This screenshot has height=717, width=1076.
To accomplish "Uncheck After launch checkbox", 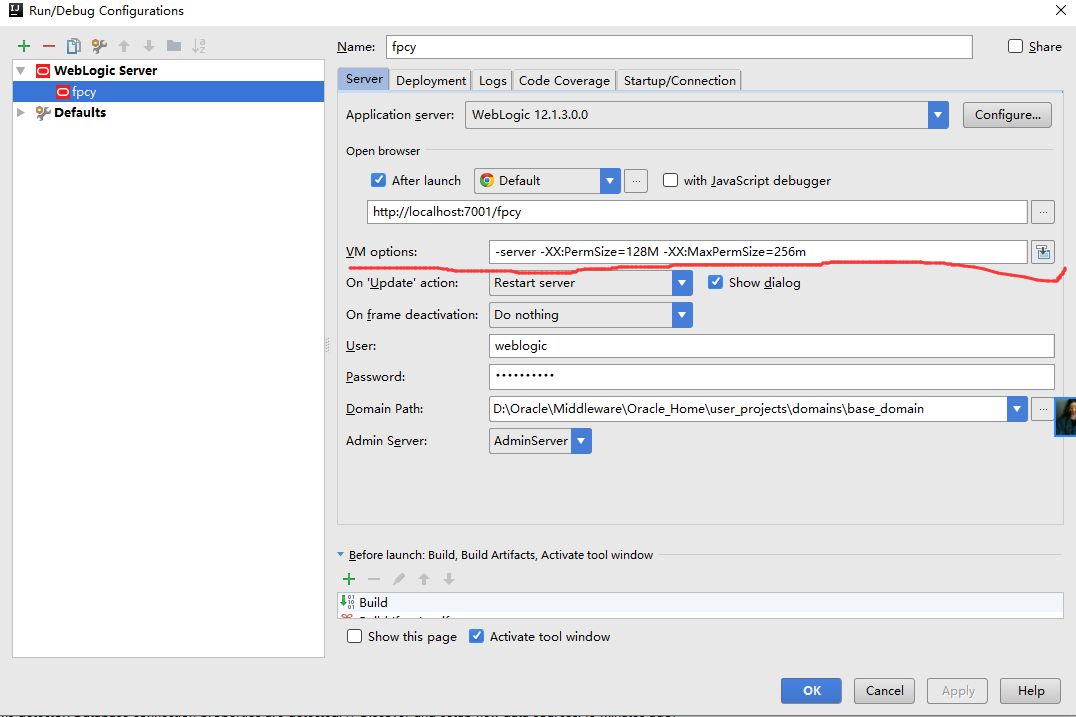I will [x=378, y=180].
